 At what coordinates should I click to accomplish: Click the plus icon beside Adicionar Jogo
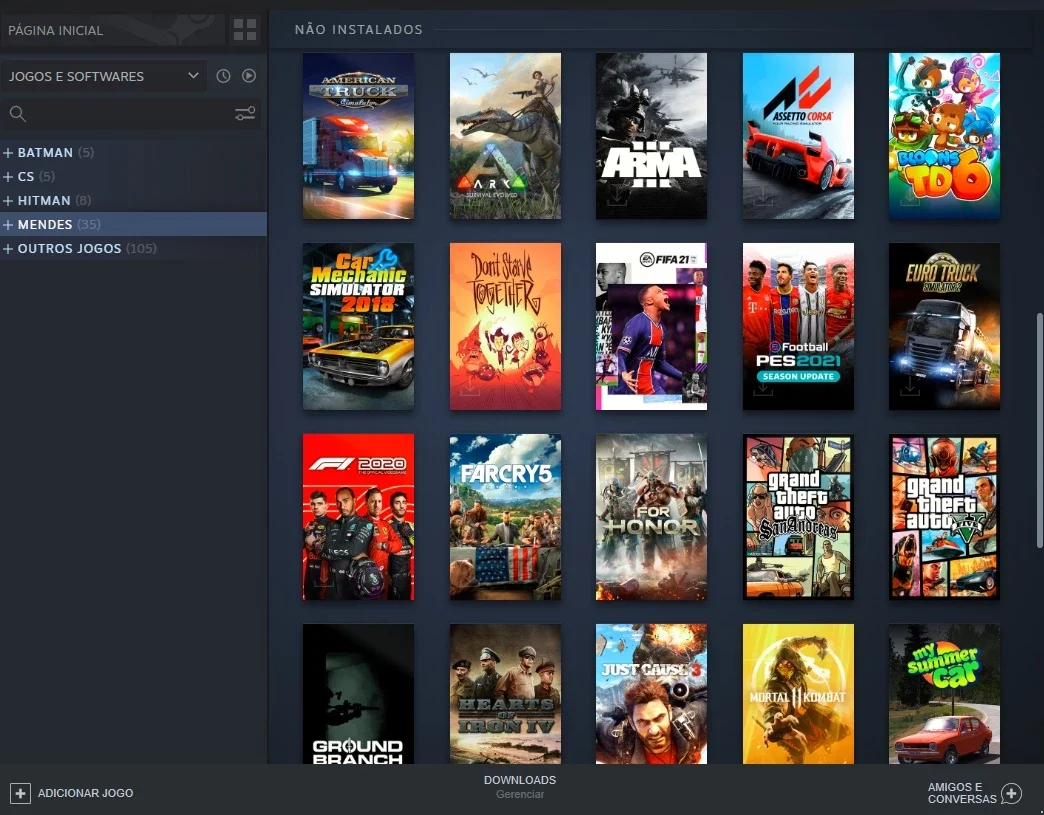(x=20, y=793)
